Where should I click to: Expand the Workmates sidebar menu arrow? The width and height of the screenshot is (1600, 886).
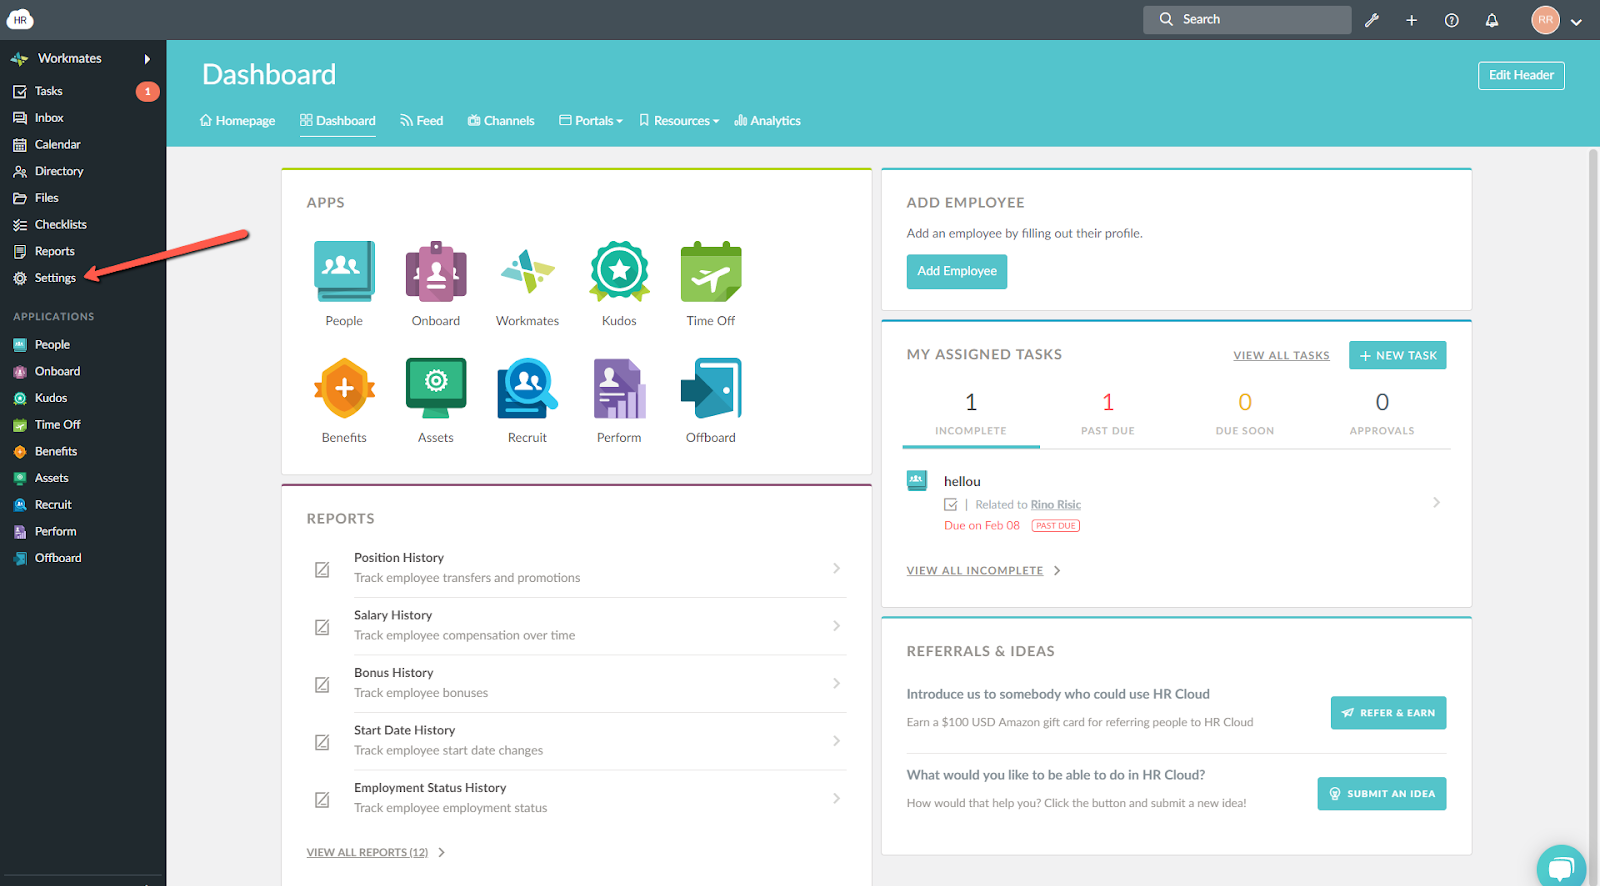coord(147,59)
